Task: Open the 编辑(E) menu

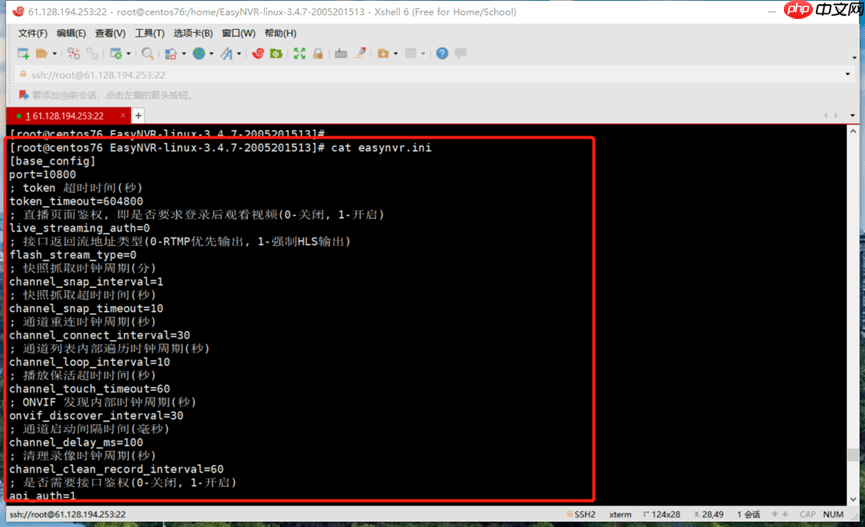Action: 71,33
